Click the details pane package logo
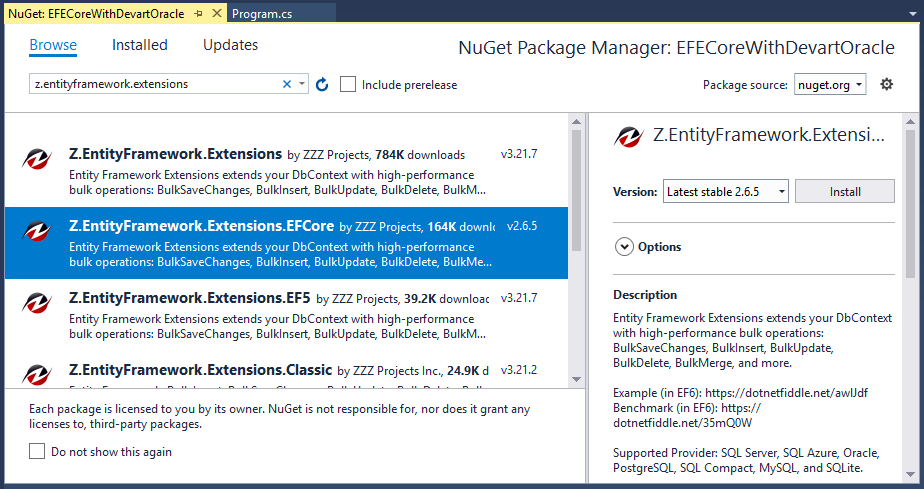The image size is (924, 489). pyautogui.click(x=628, y=136)
